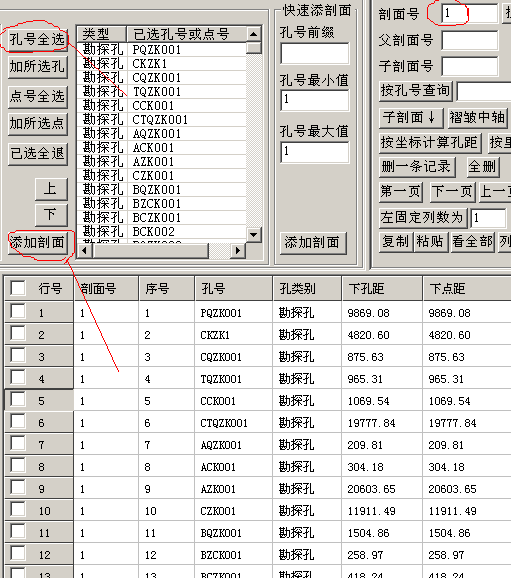Click the 孔号前缀 input field
The image size is (511, 578).
314,53
